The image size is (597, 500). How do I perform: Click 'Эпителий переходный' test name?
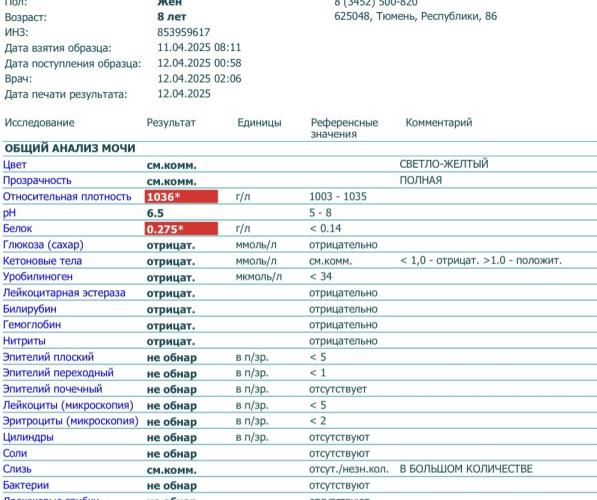click(58, 372)
